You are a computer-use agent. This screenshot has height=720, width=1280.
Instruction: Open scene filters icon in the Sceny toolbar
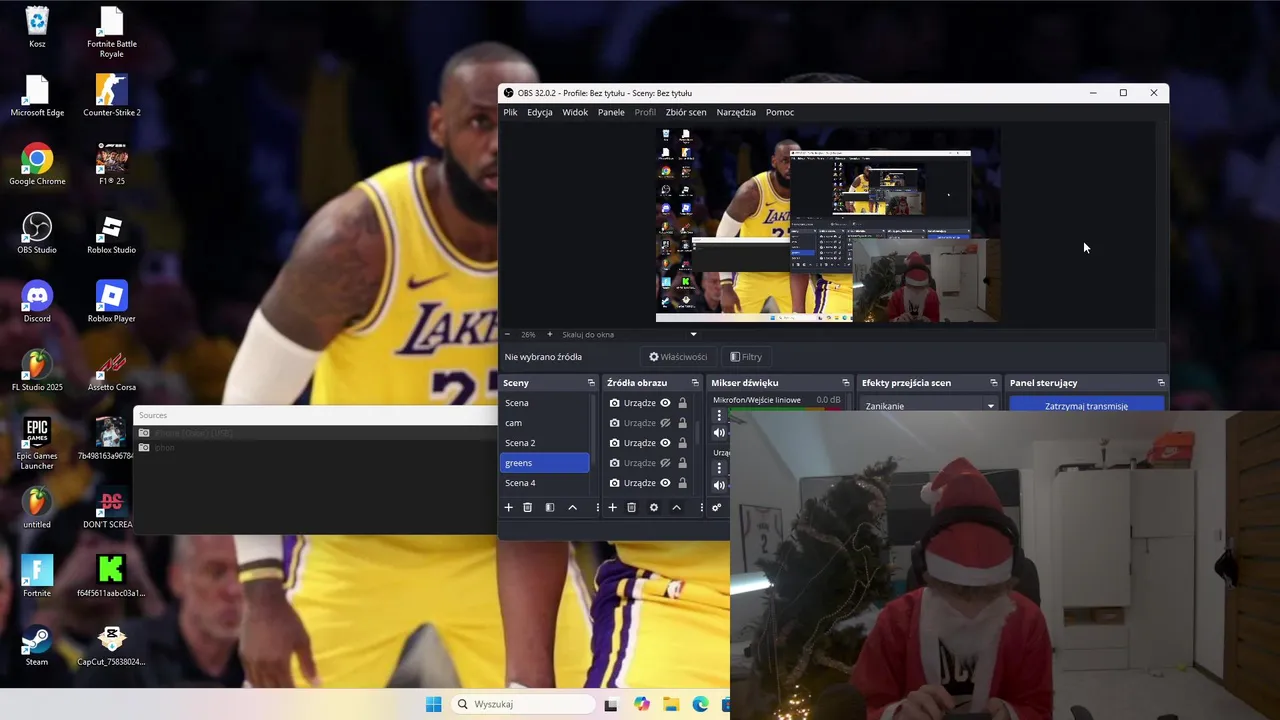550,507
